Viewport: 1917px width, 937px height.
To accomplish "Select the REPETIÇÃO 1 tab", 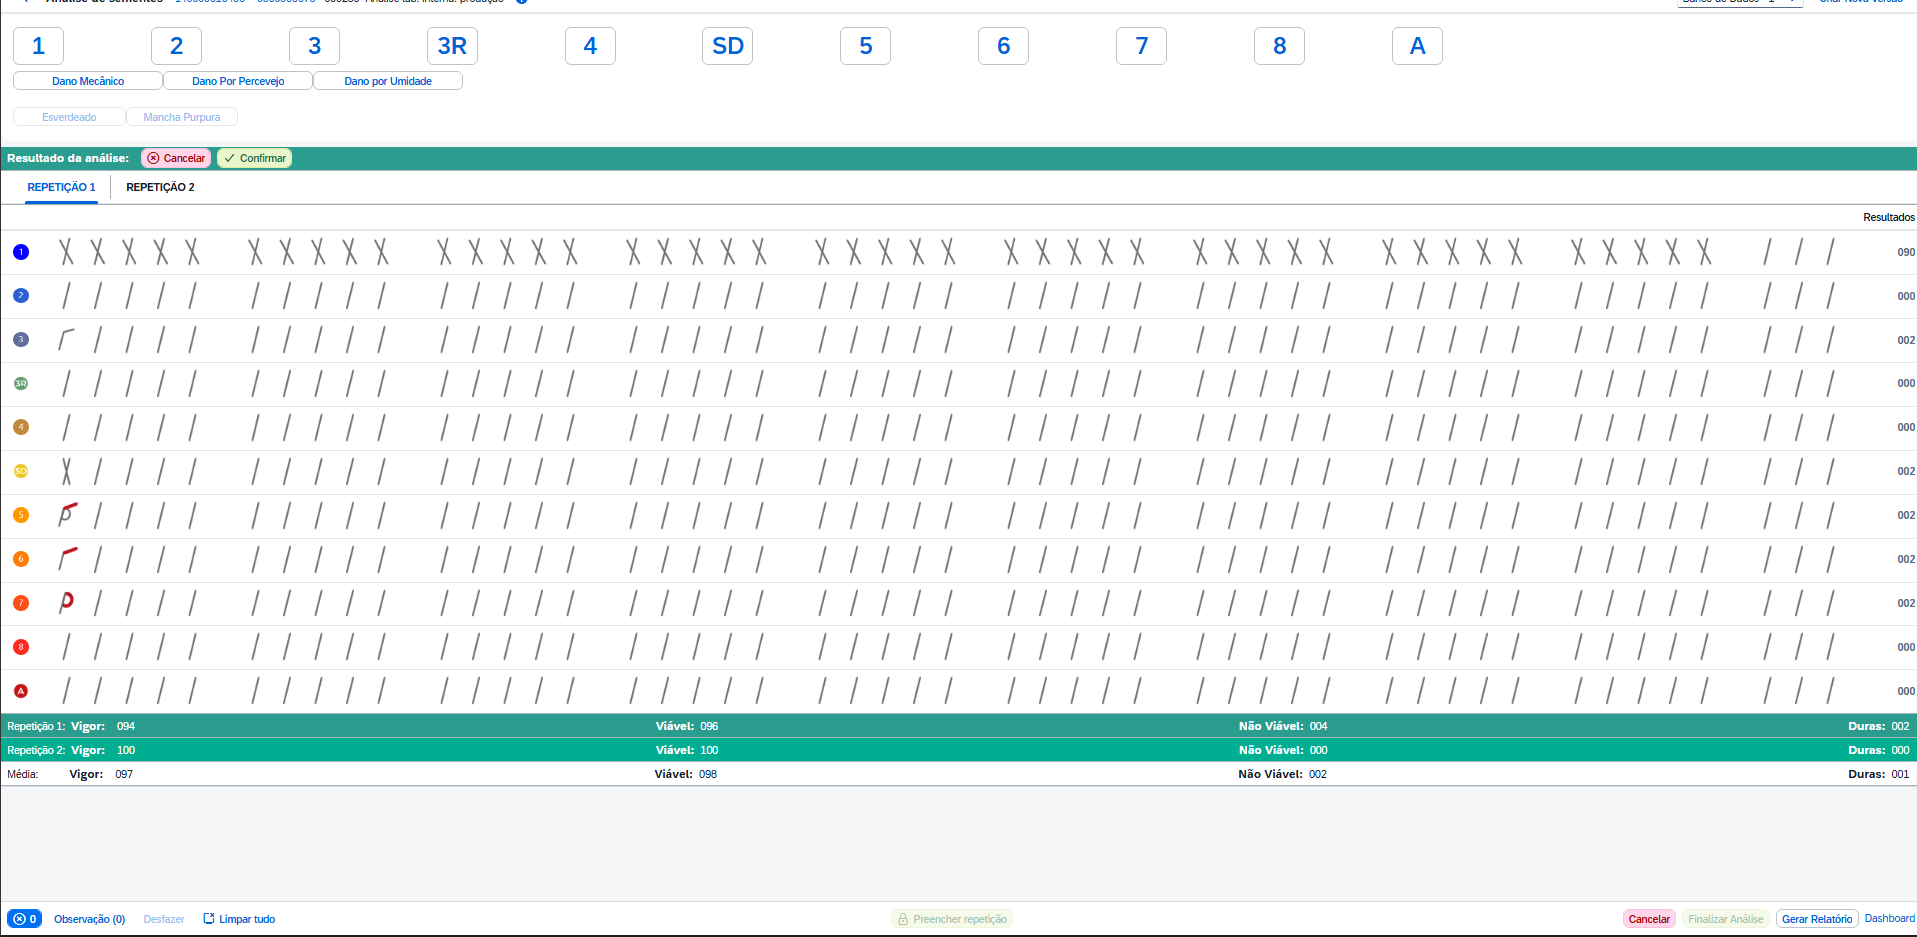I will (x=61, y=187).
